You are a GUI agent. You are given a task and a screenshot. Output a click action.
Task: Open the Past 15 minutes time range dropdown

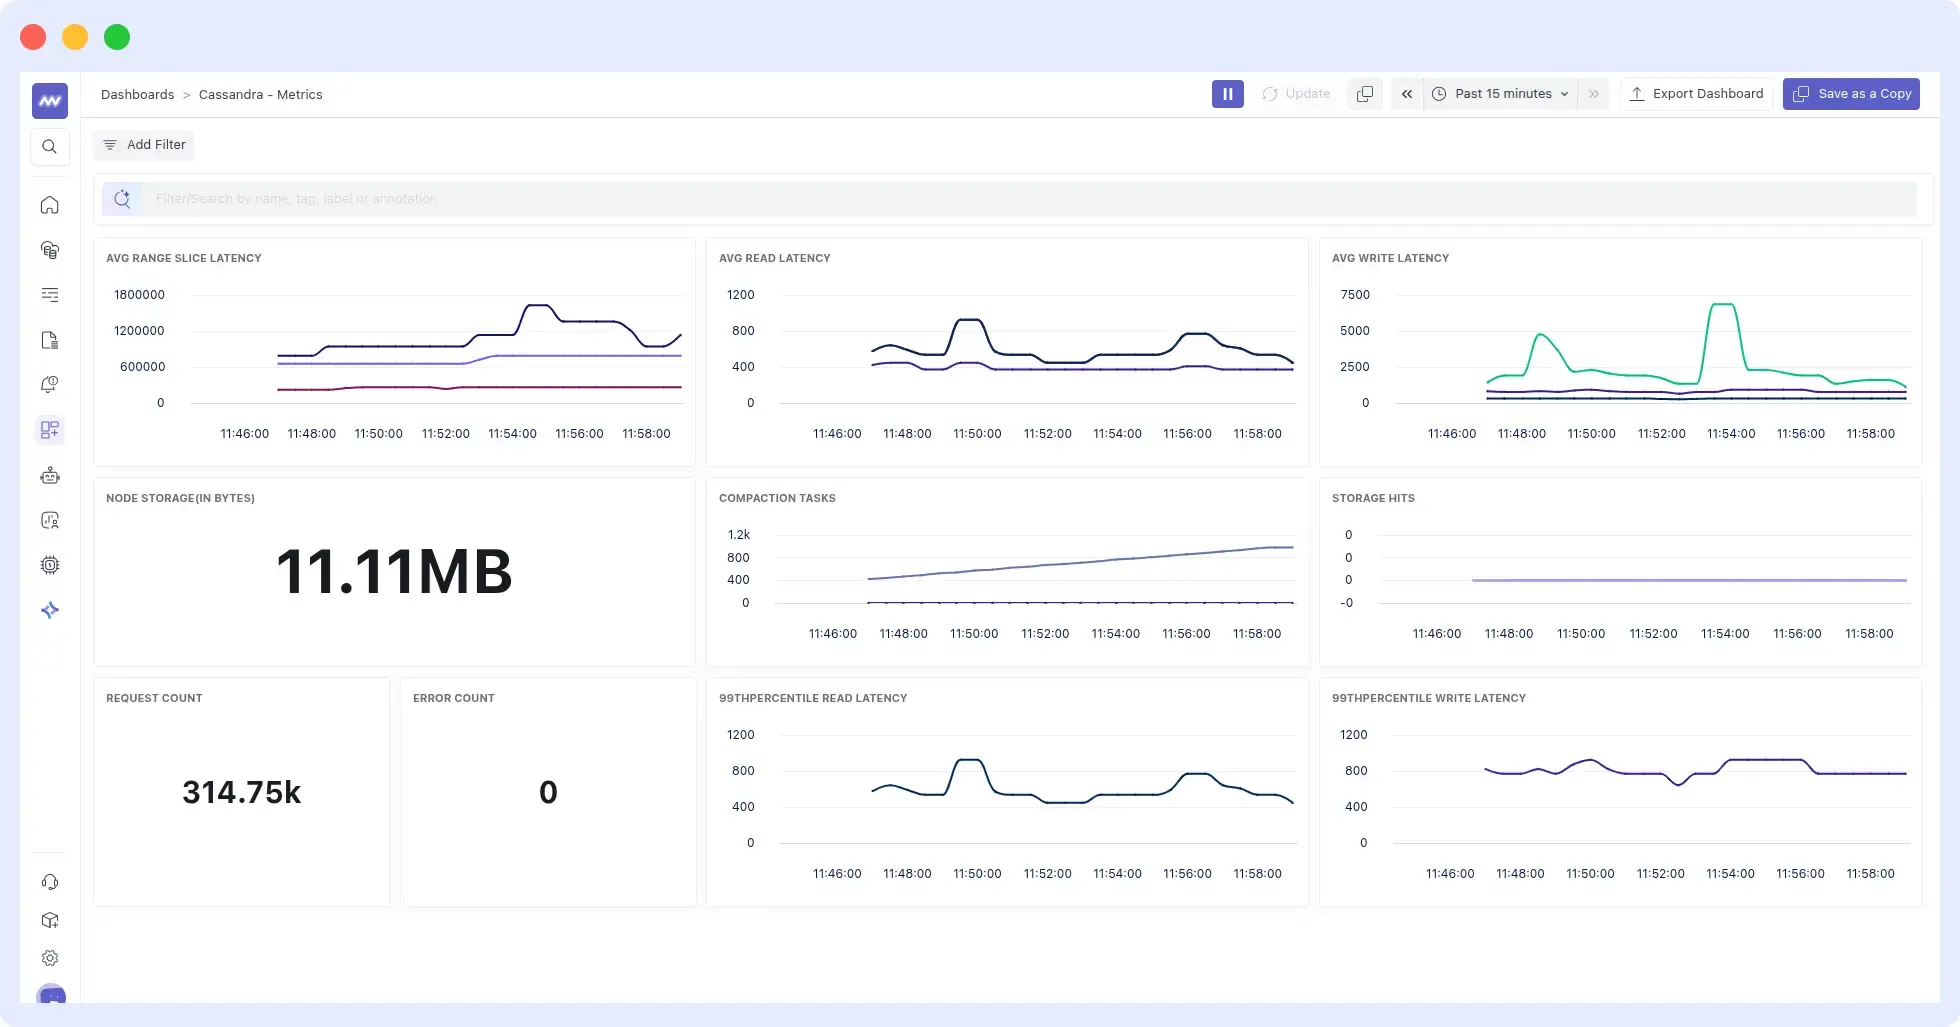[x=1499, y=93]
